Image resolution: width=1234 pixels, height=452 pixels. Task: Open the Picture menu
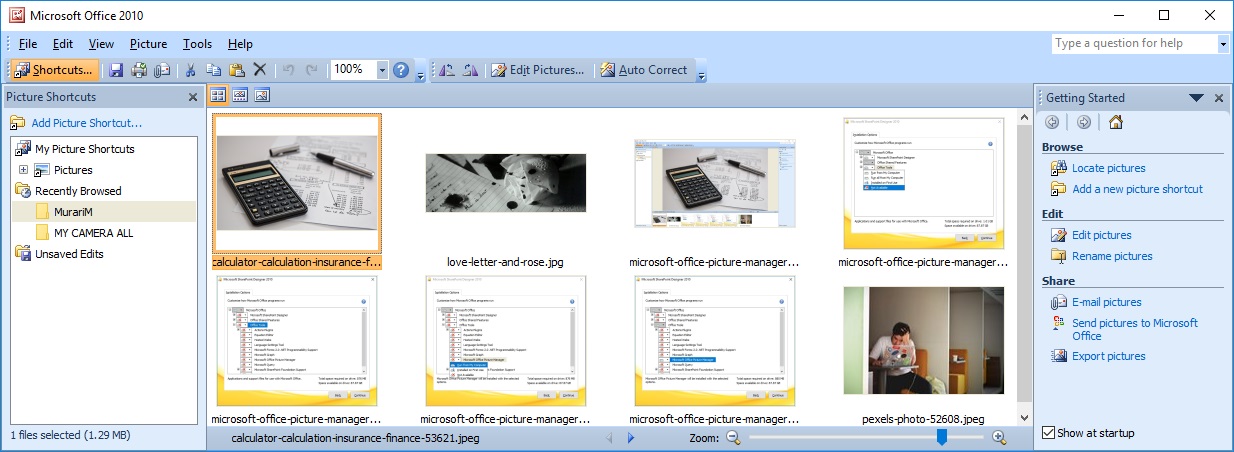tap(148, 44)
